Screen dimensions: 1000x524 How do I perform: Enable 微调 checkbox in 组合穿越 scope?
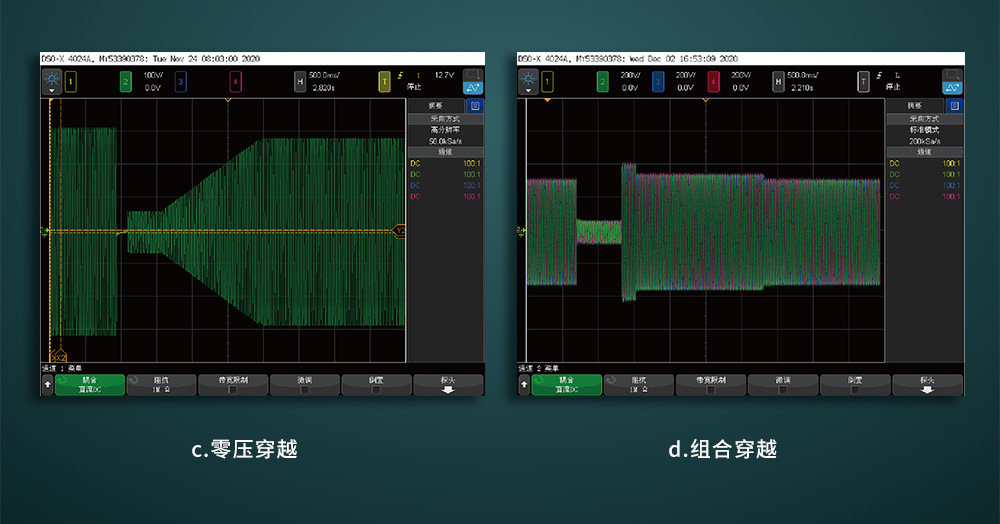783,390
